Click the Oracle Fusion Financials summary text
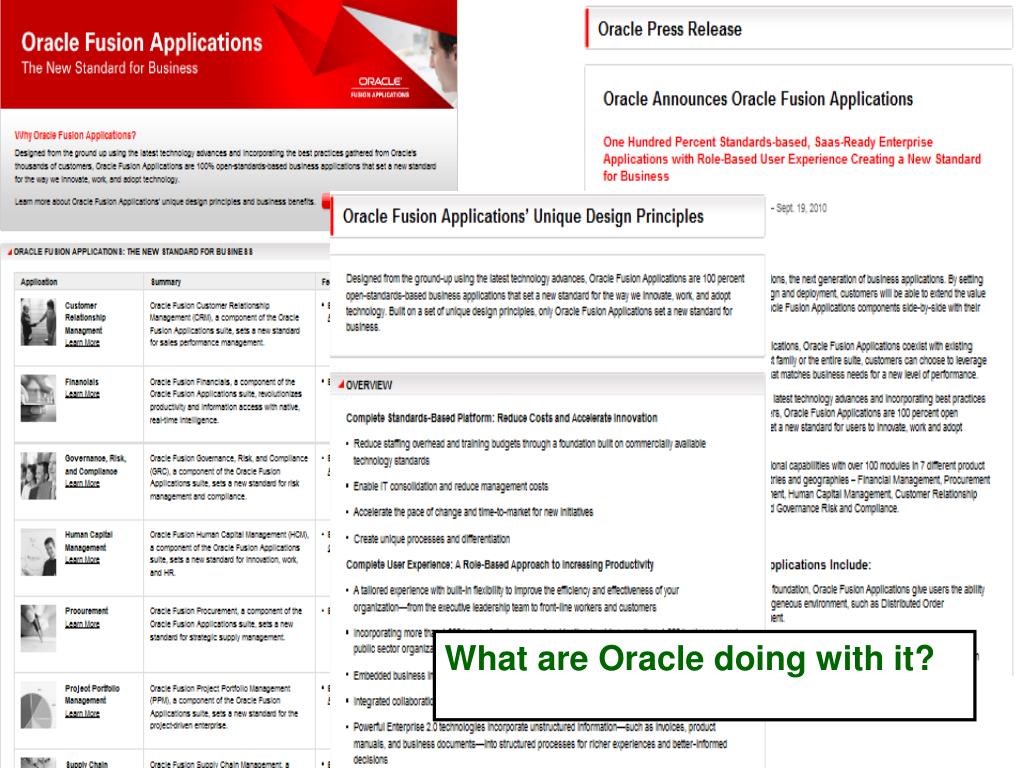This screenshot has height=768, width=1024. [x=225, y=400]
